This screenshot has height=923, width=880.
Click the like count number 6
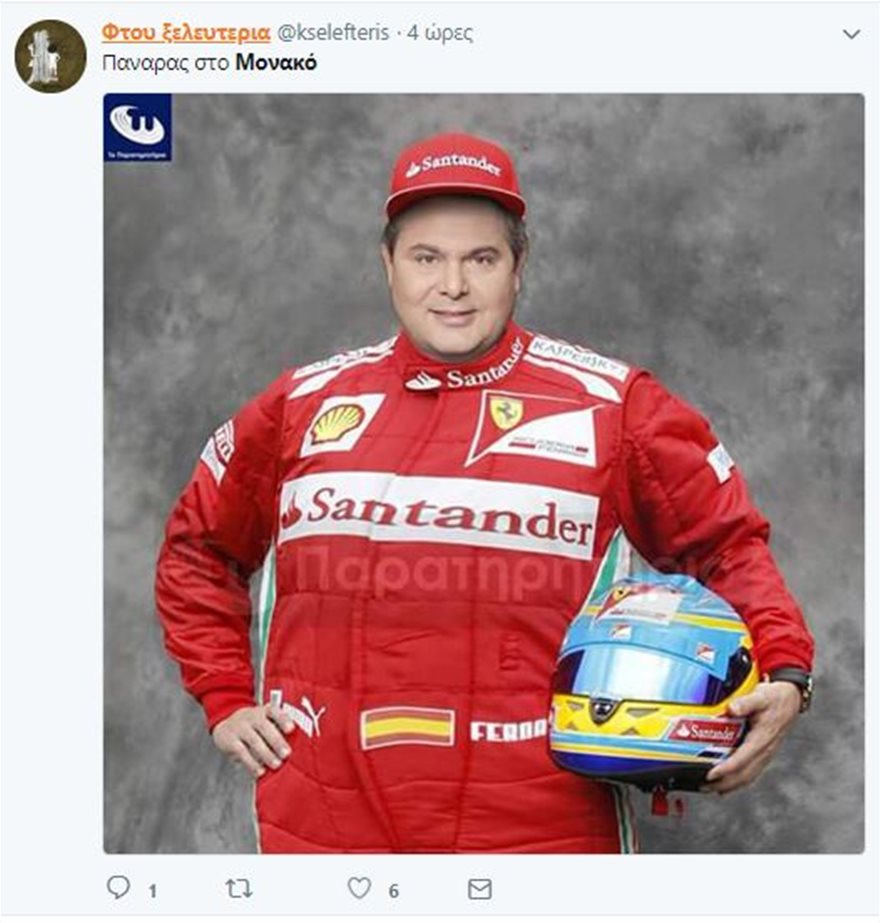pos(393,891)
